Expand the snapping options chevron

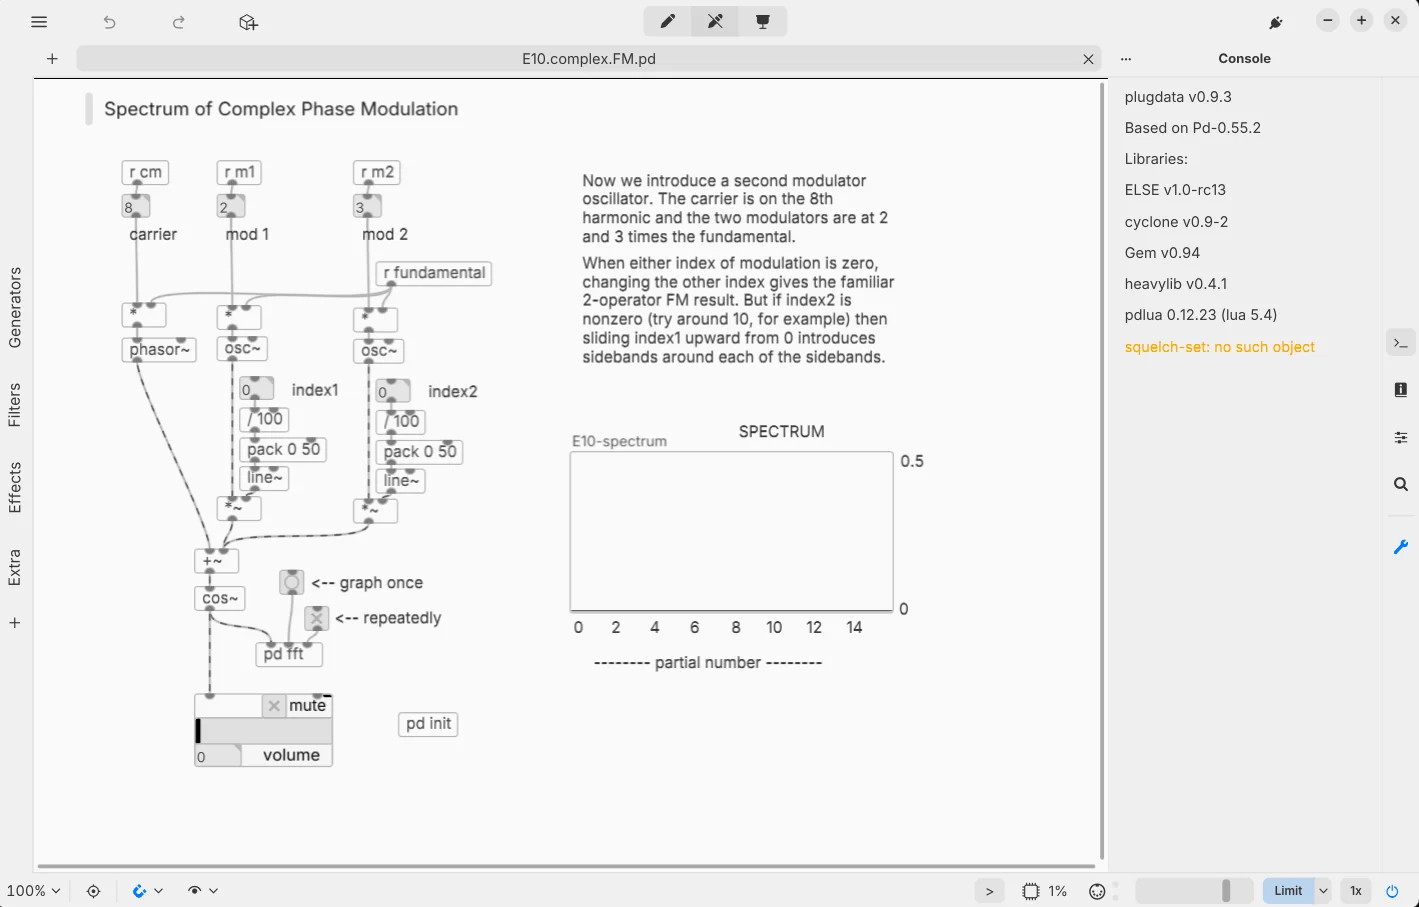[158, 891]
